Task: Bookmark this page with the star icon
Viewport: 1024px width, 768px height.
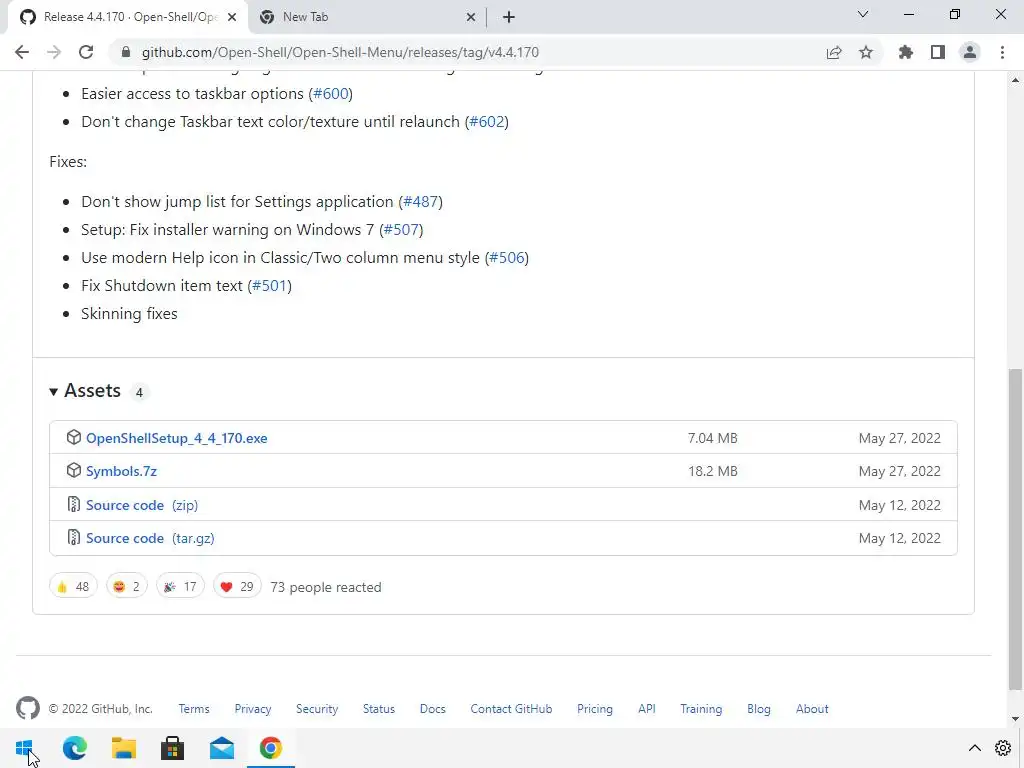Action: [x=866, y=52]
